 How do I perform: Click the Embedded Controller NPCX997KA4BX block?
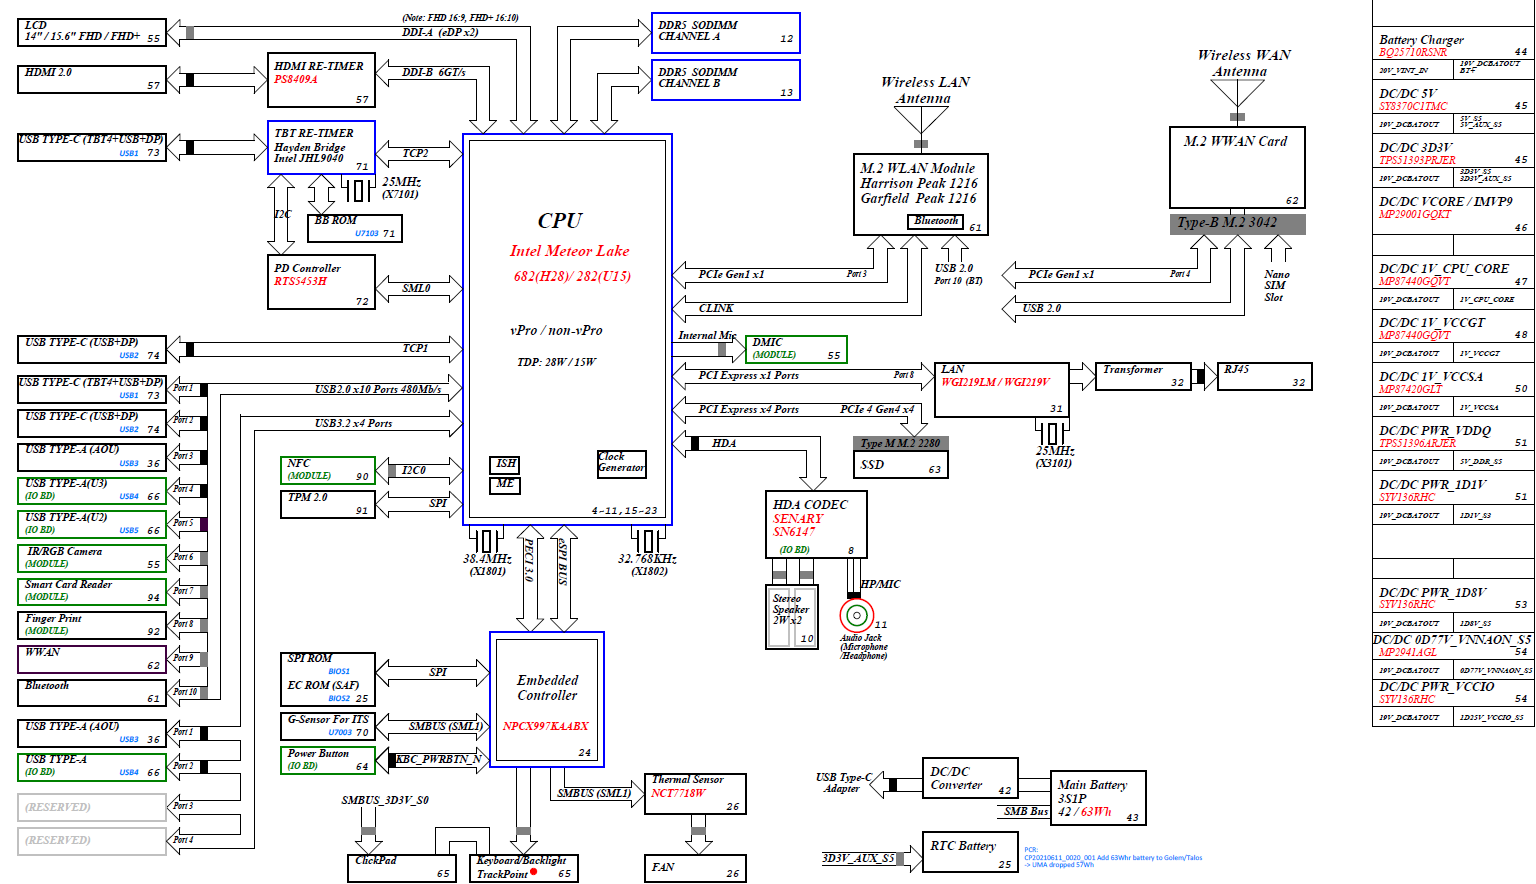pos(547,699)
